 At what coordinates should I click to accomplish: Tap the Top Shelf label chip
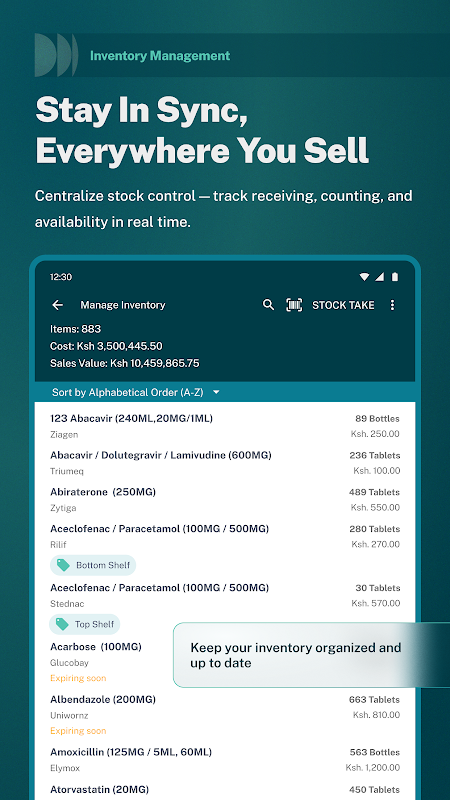tap(85, 624)
